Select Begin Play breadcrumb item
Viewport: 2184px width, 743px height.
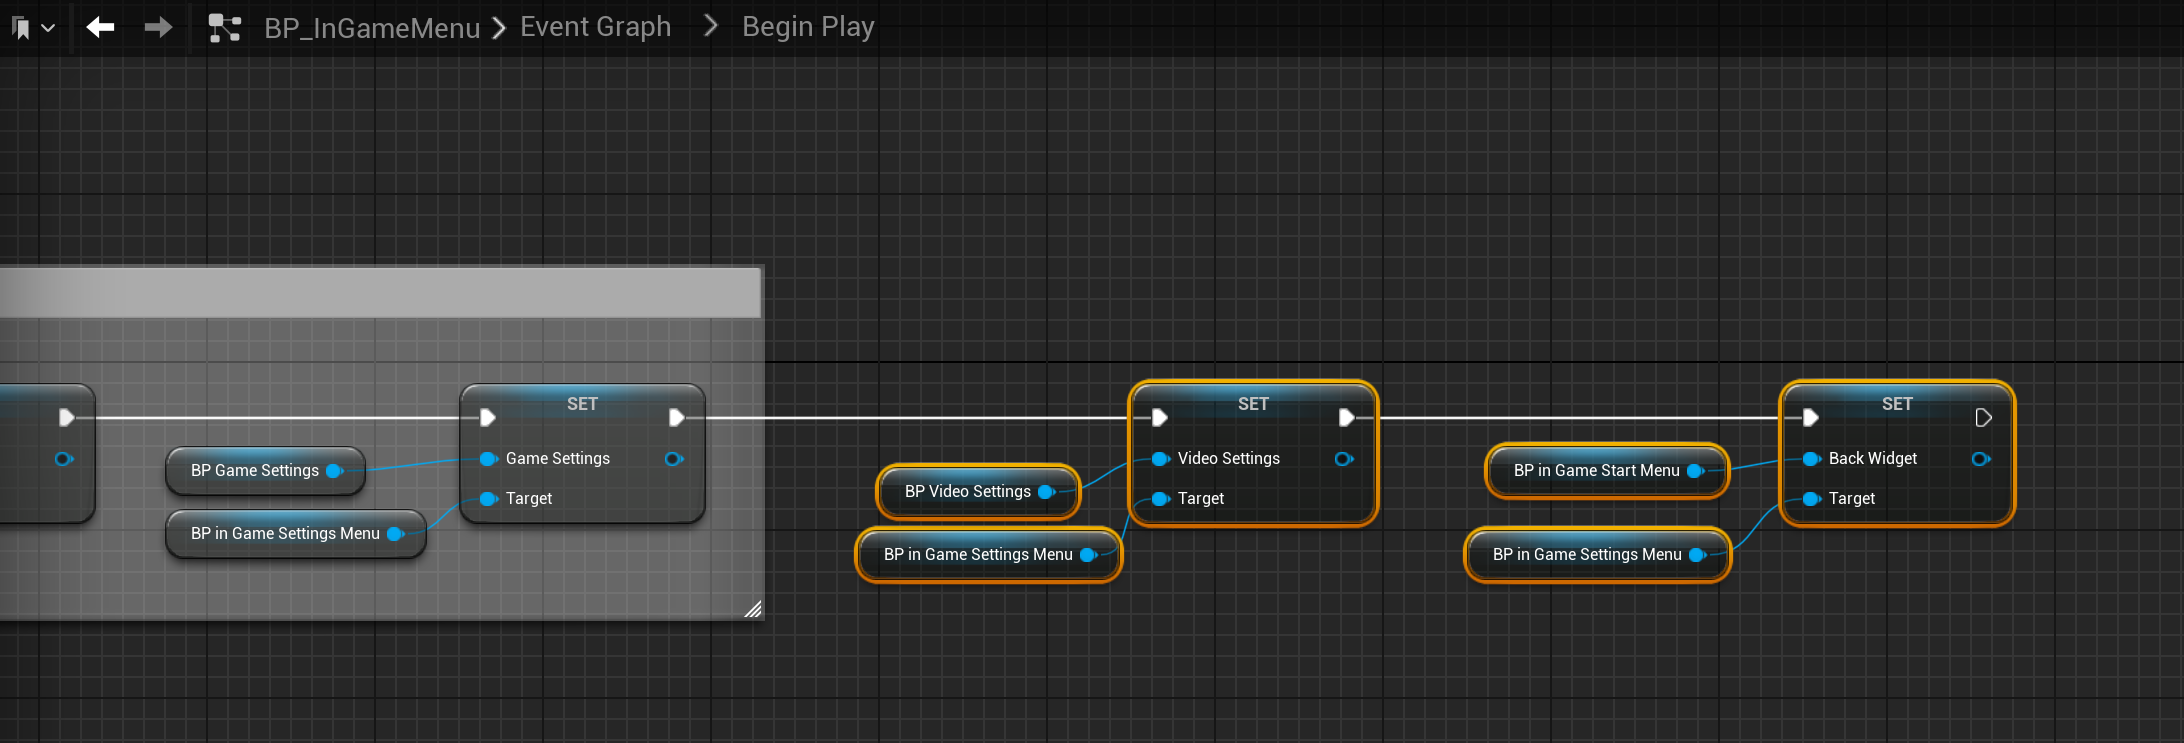click(808, 27)
